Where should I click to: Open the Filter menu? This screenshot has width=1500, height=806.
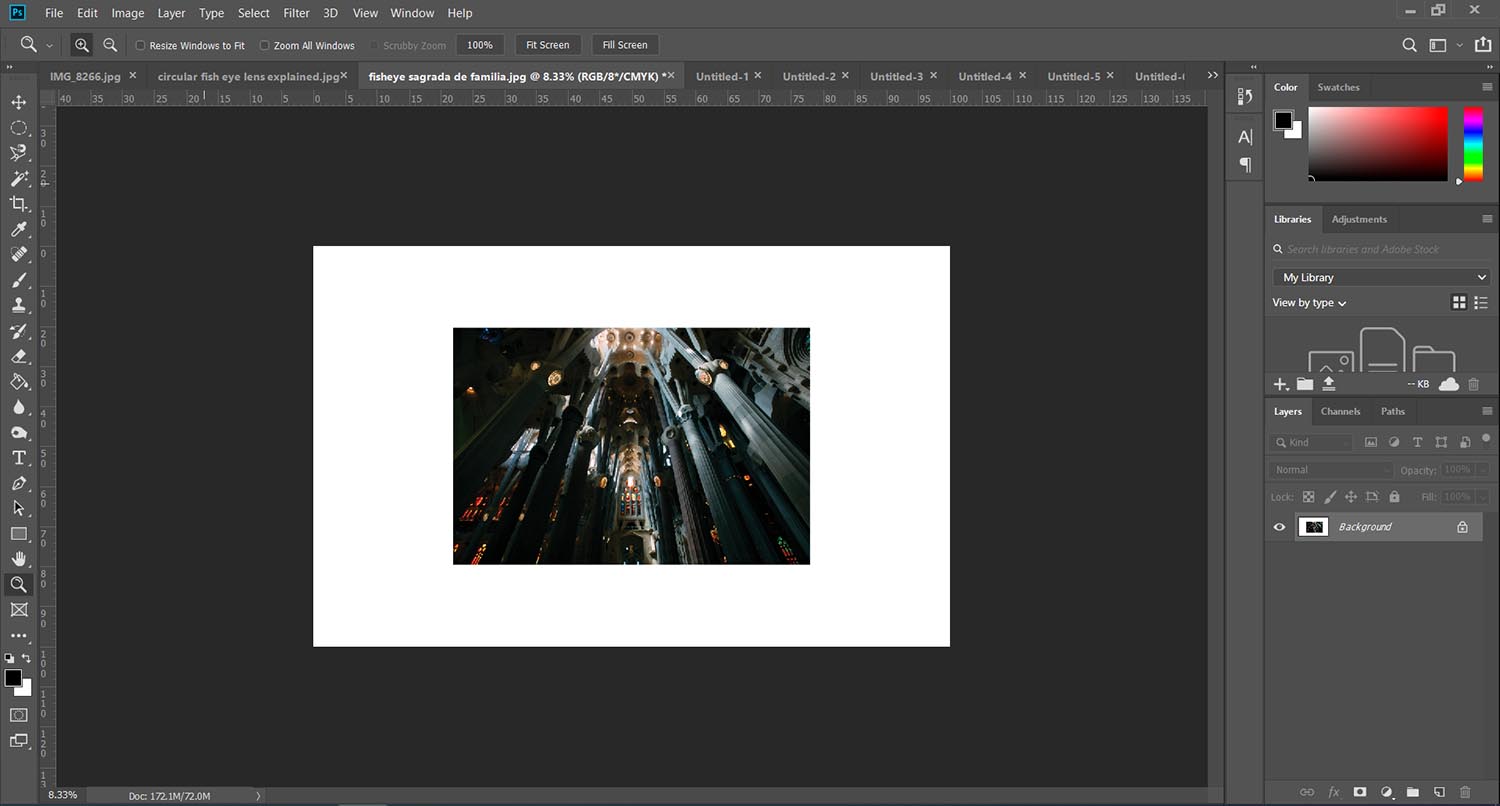click(296, 13)
